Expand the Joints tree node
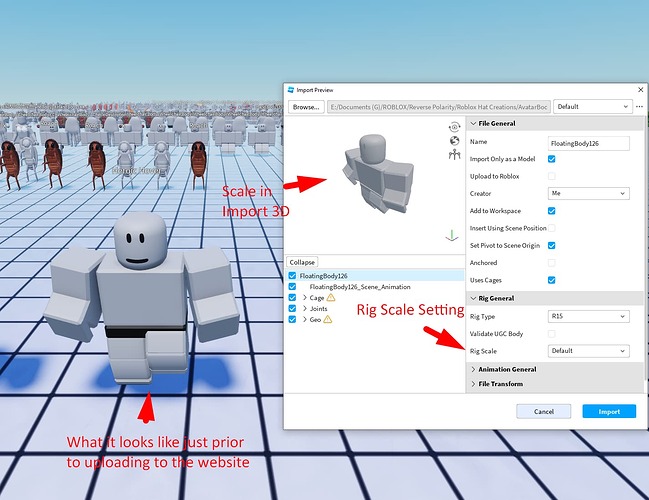 point(305,308)
